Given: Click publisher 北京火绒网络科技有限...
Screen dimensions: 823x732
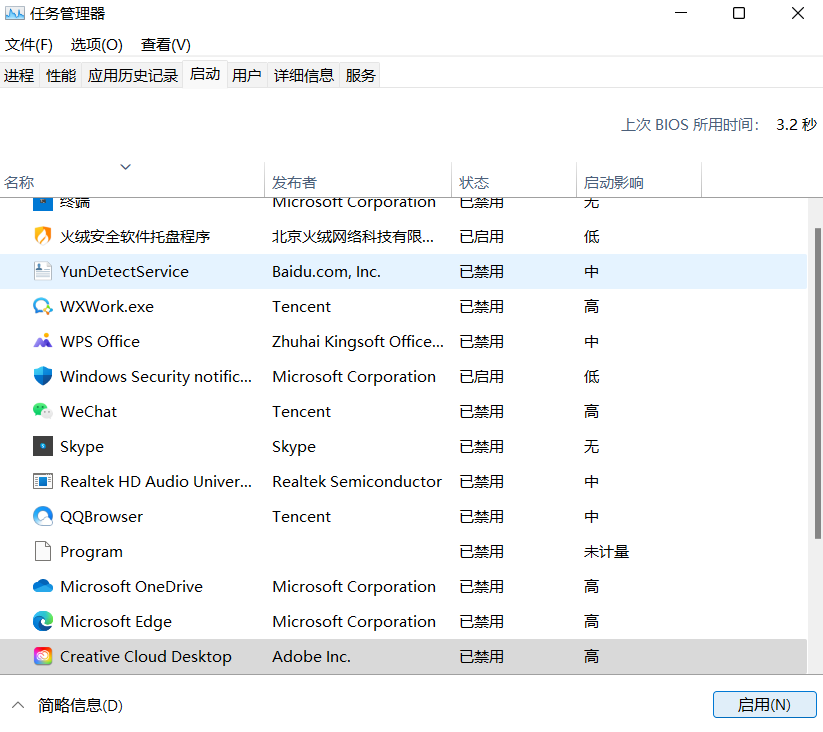Looking at the screenshot, I should pyautogui.click(x=353, y=237).
